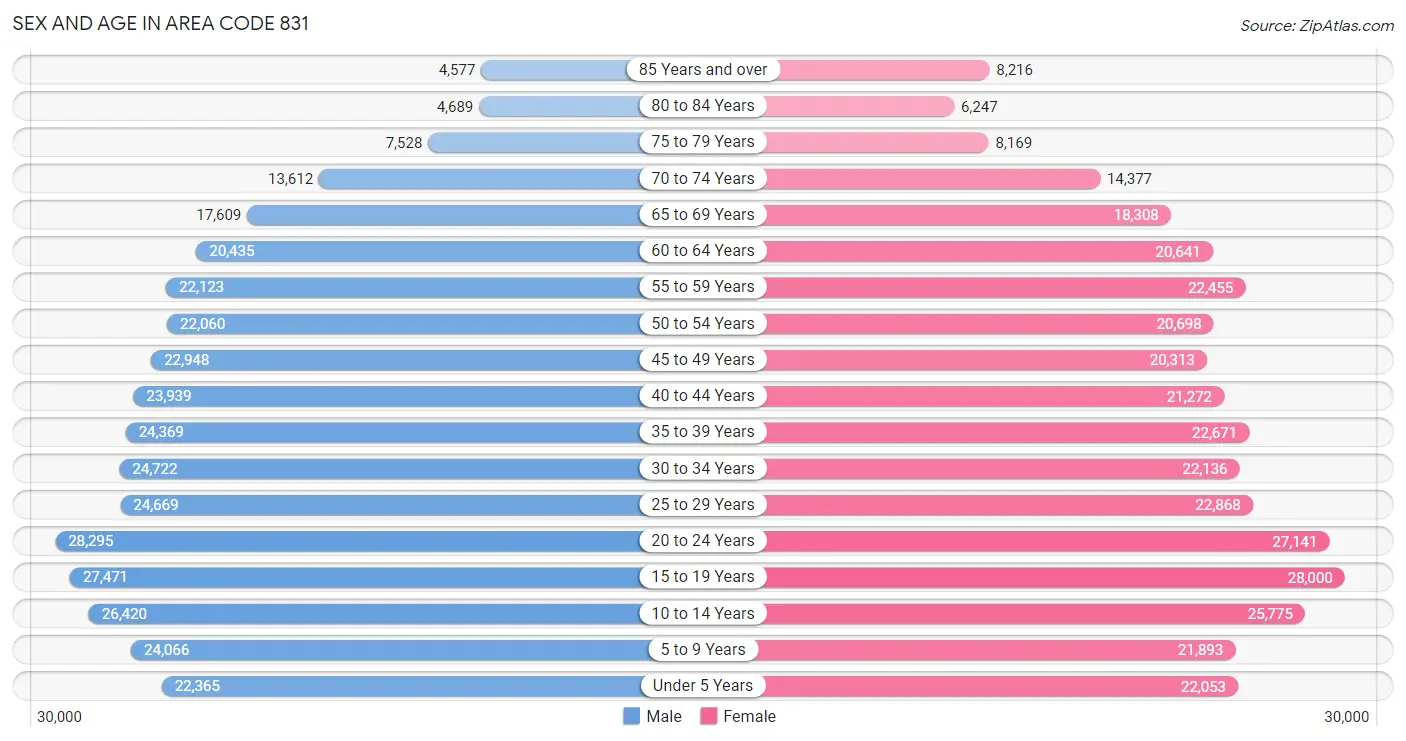The height and width of the screenshot is (741, 1406).
Task: Click the male 70 to 74 Years bar
Action: [480, 179]
